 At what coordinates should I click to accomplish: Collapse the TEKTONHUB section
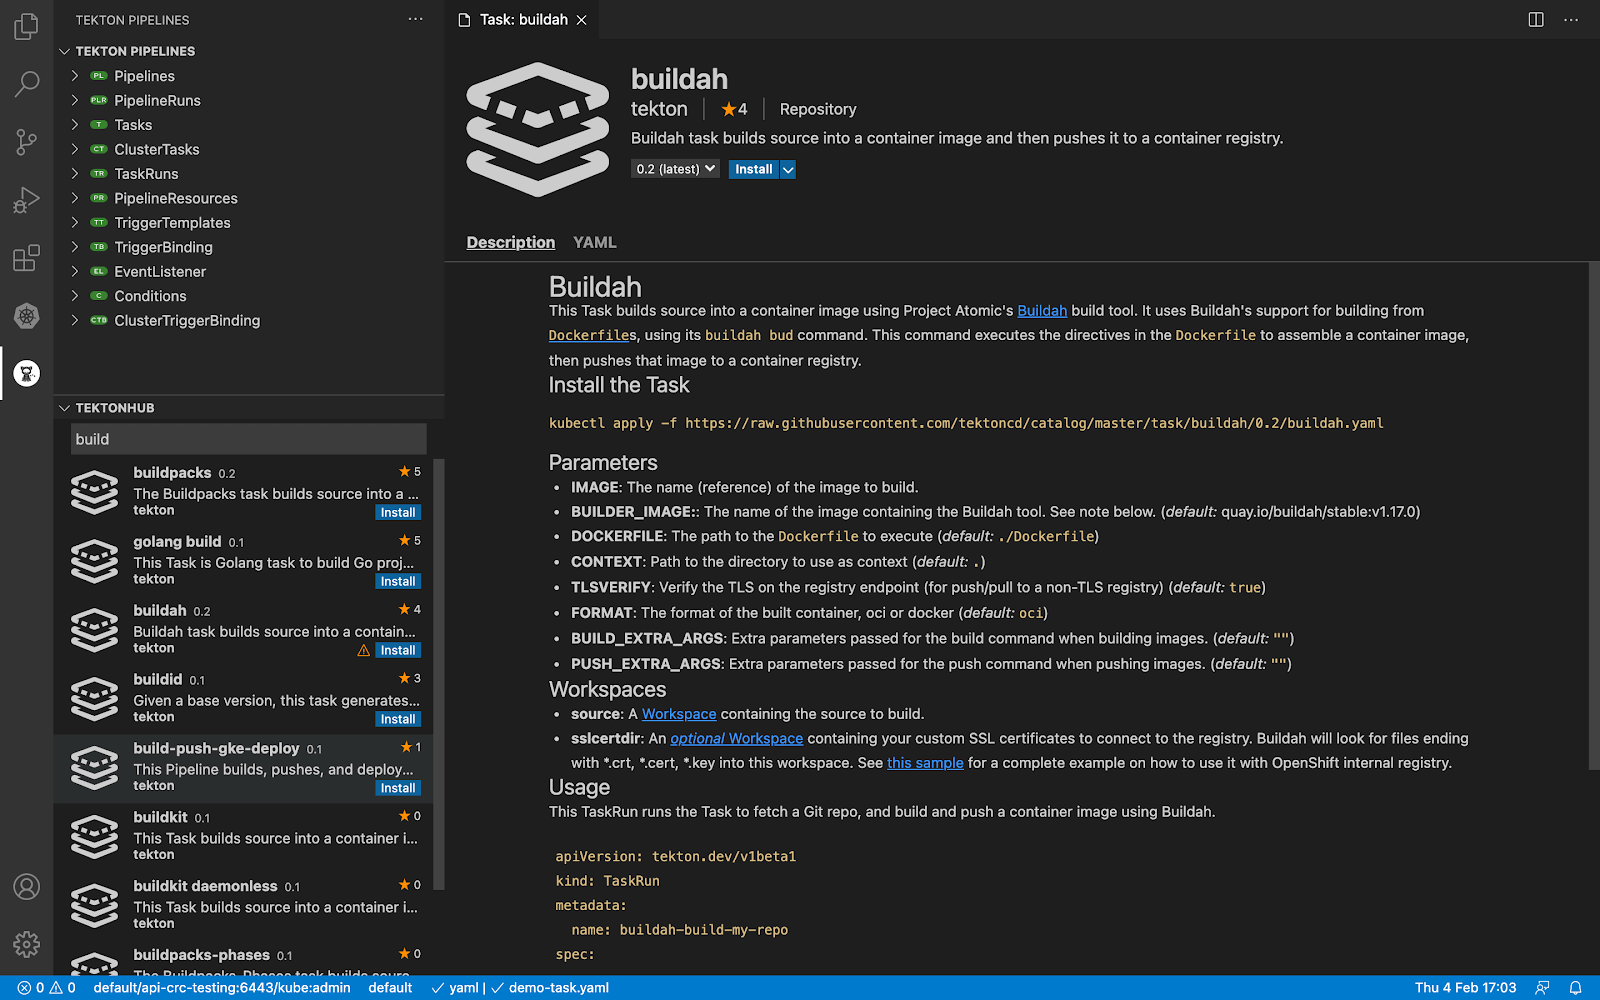coord(65,408)
